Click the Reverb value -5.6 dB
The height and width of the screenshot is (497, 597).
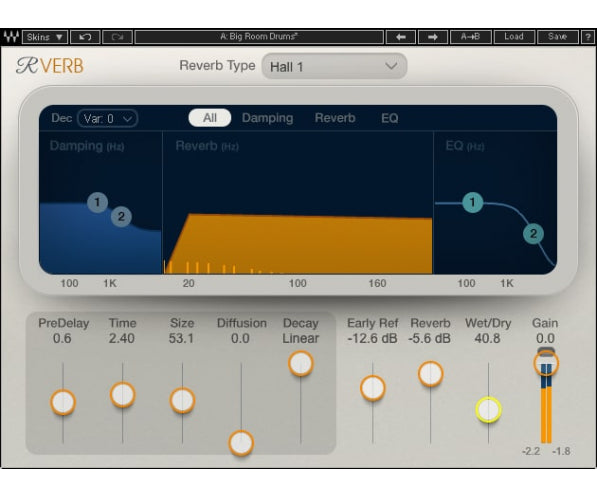click(429, 338)
